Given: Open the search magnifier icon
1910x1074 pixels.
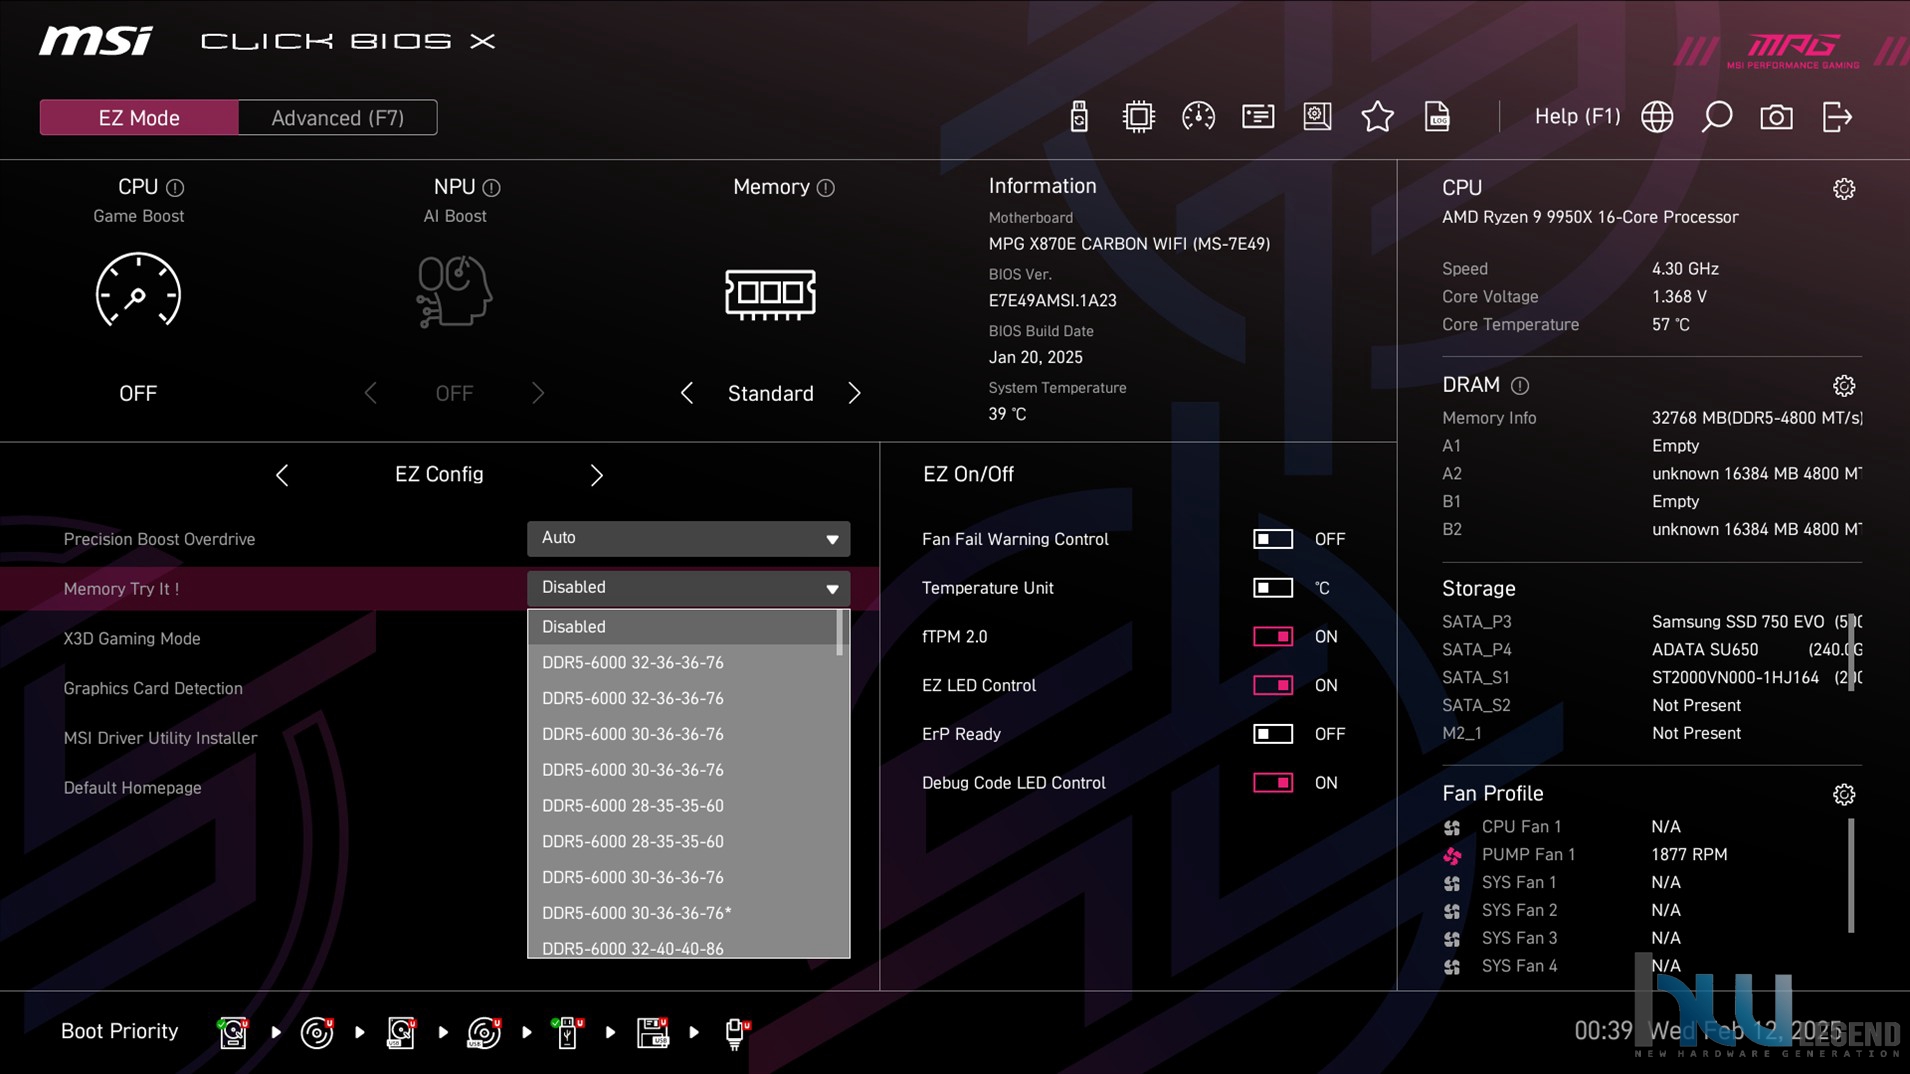Looking at the screenshot, I should (x=1717, y=117).
